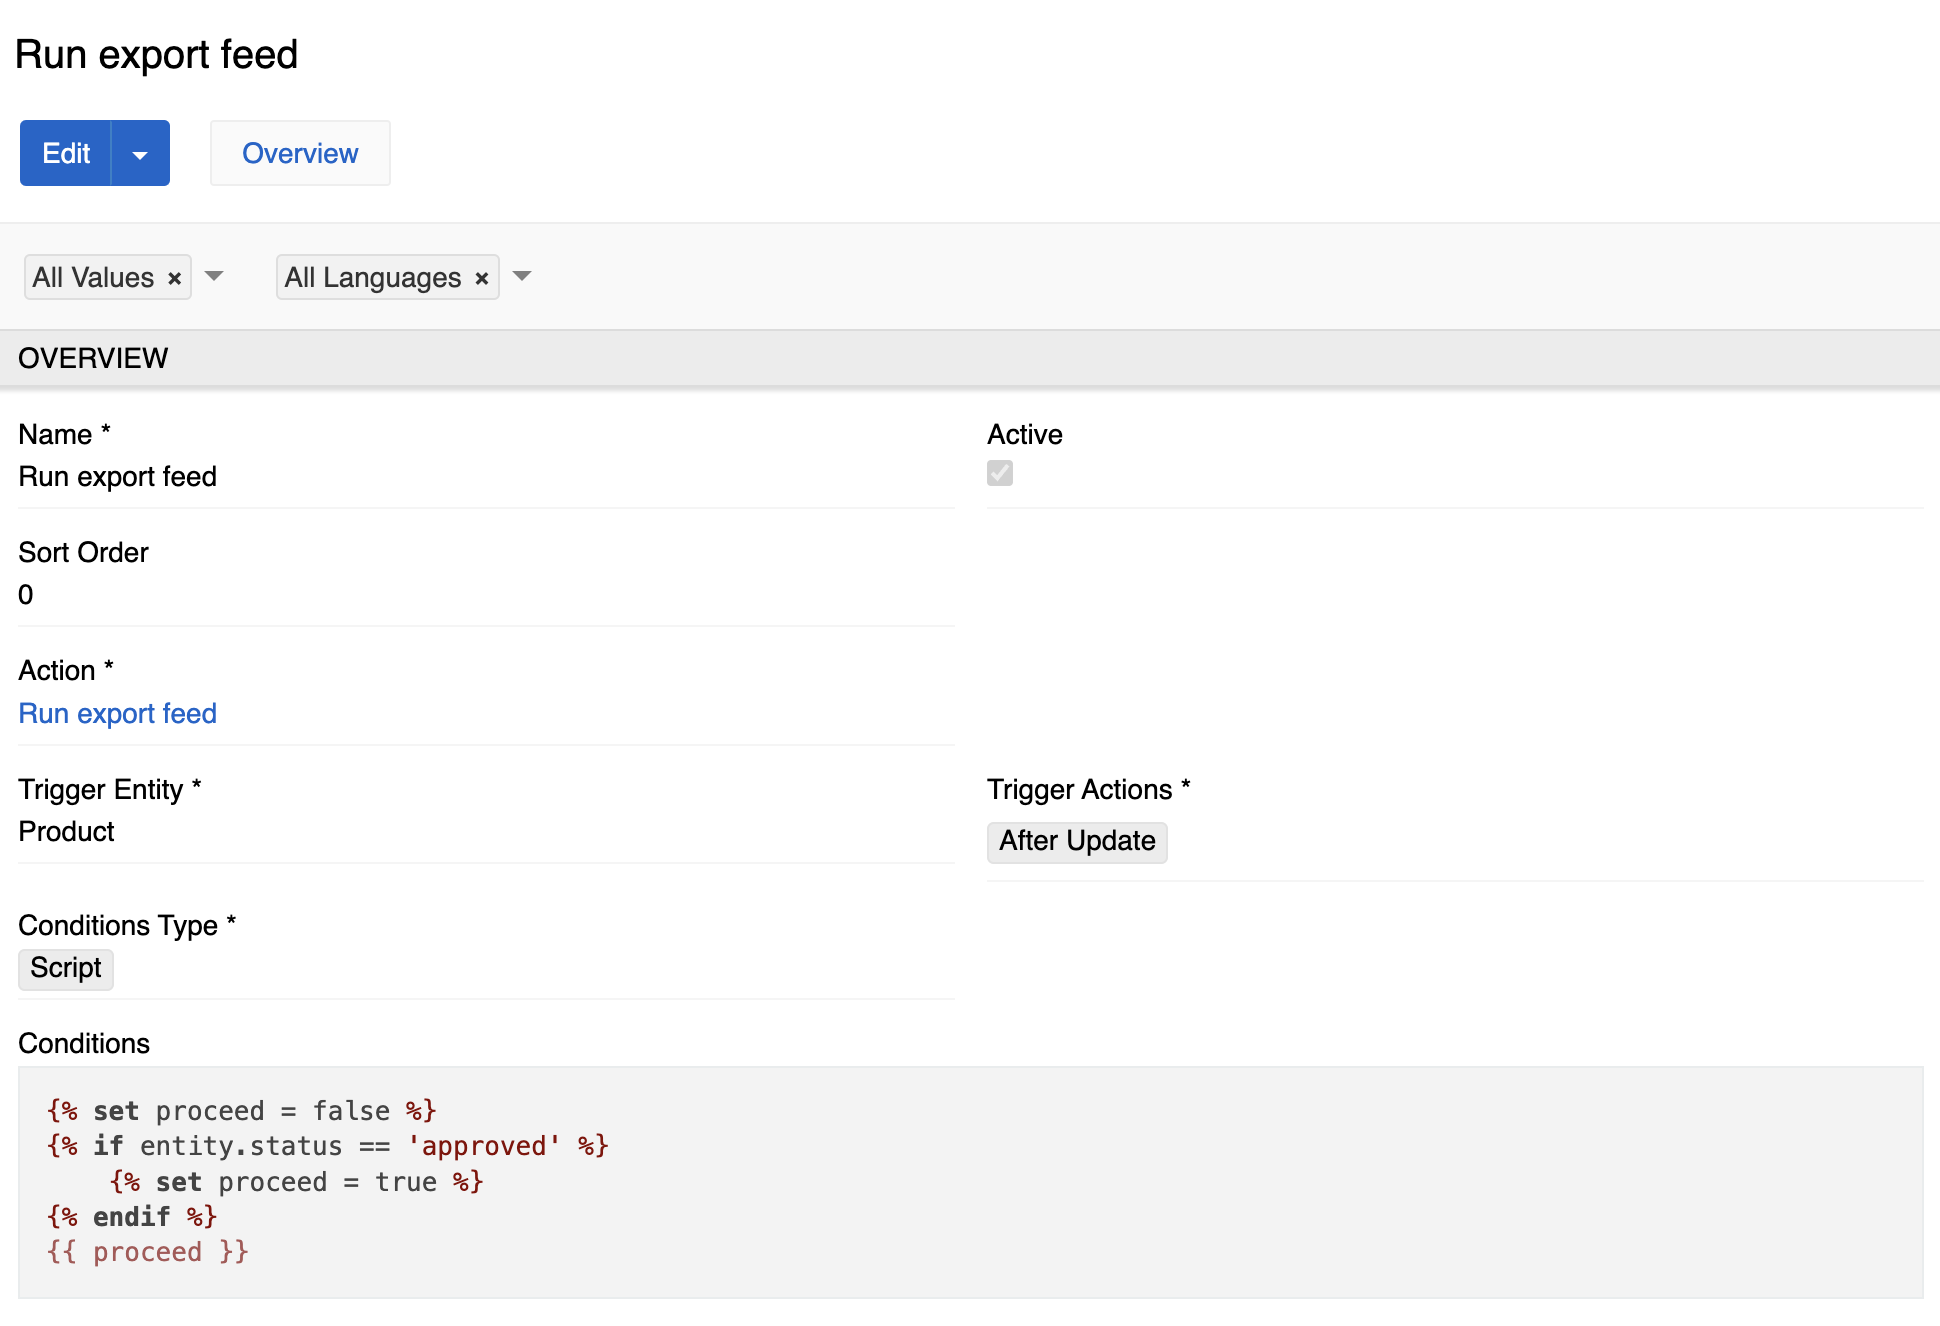Viewport: 1940px width, 1326px height.
Task: Click the All Languages filter chip
Action: point(373,277)
